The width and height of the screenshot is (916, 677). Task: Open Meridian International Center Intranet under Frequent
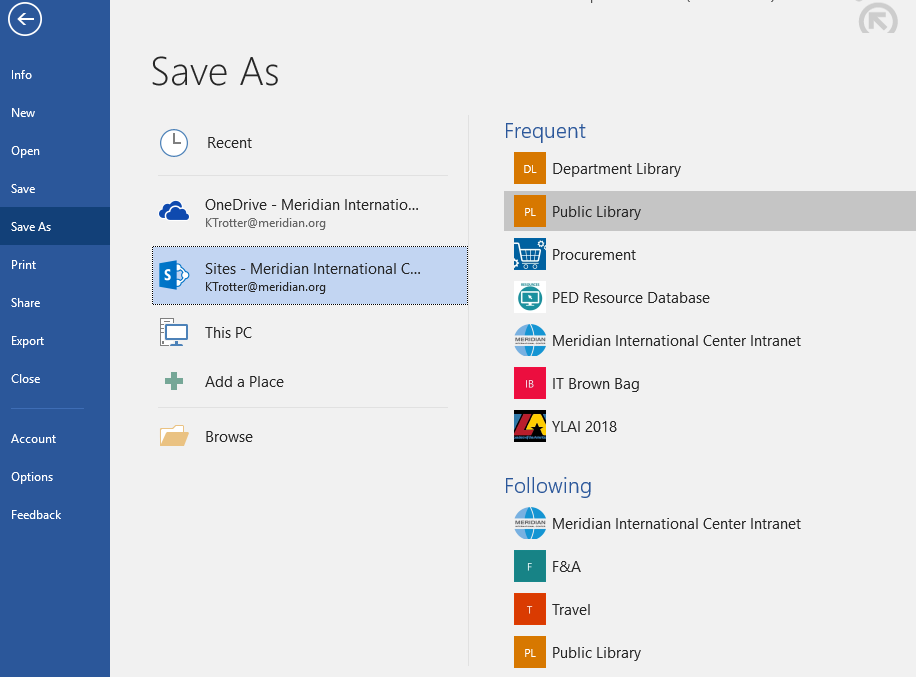[676, 341]
